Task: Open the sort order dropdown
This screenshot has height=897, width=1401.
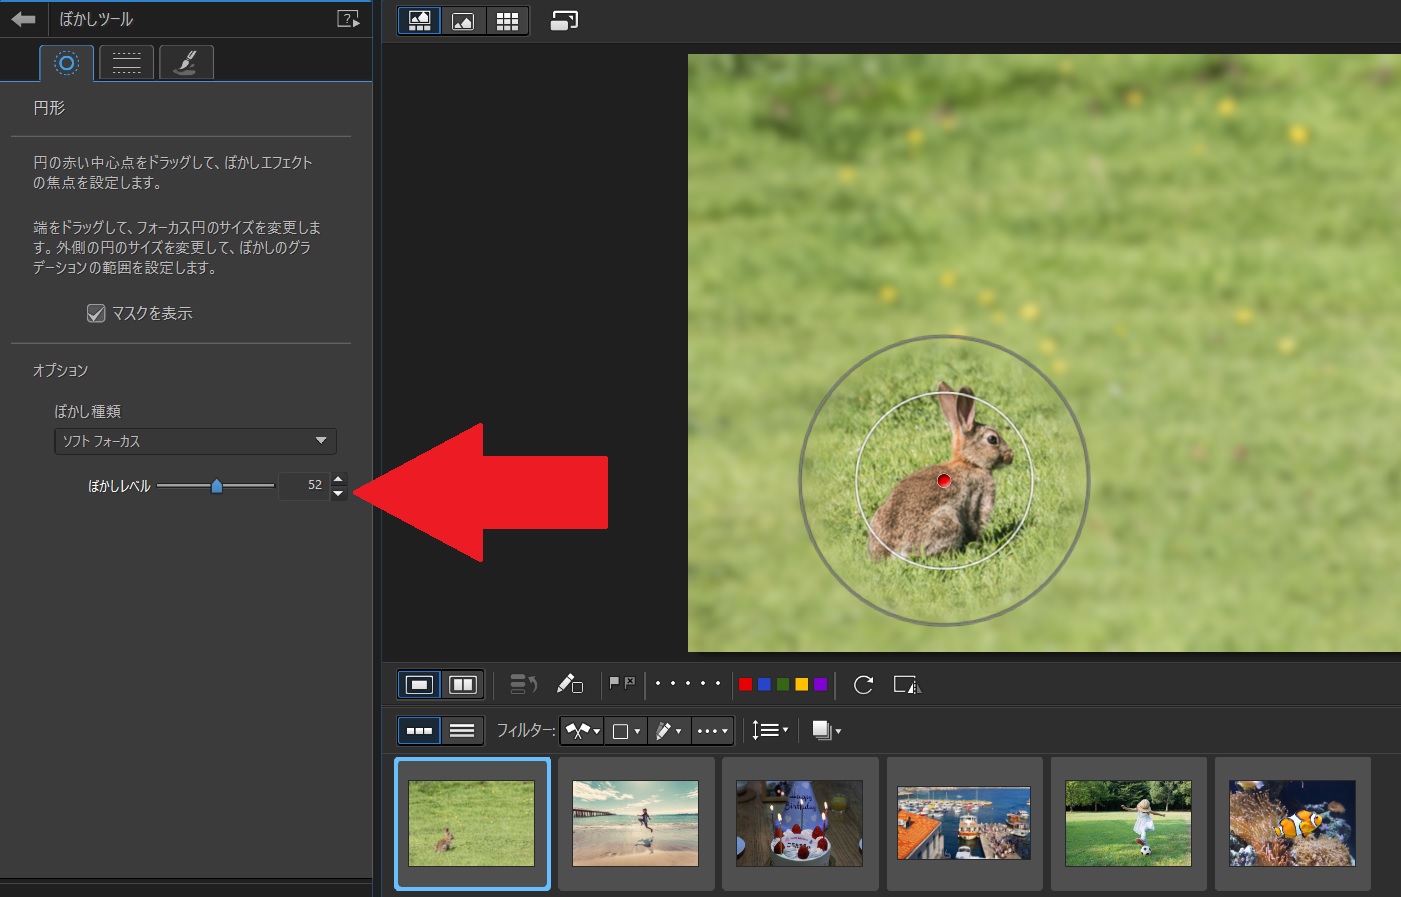Action: point(769,731)
